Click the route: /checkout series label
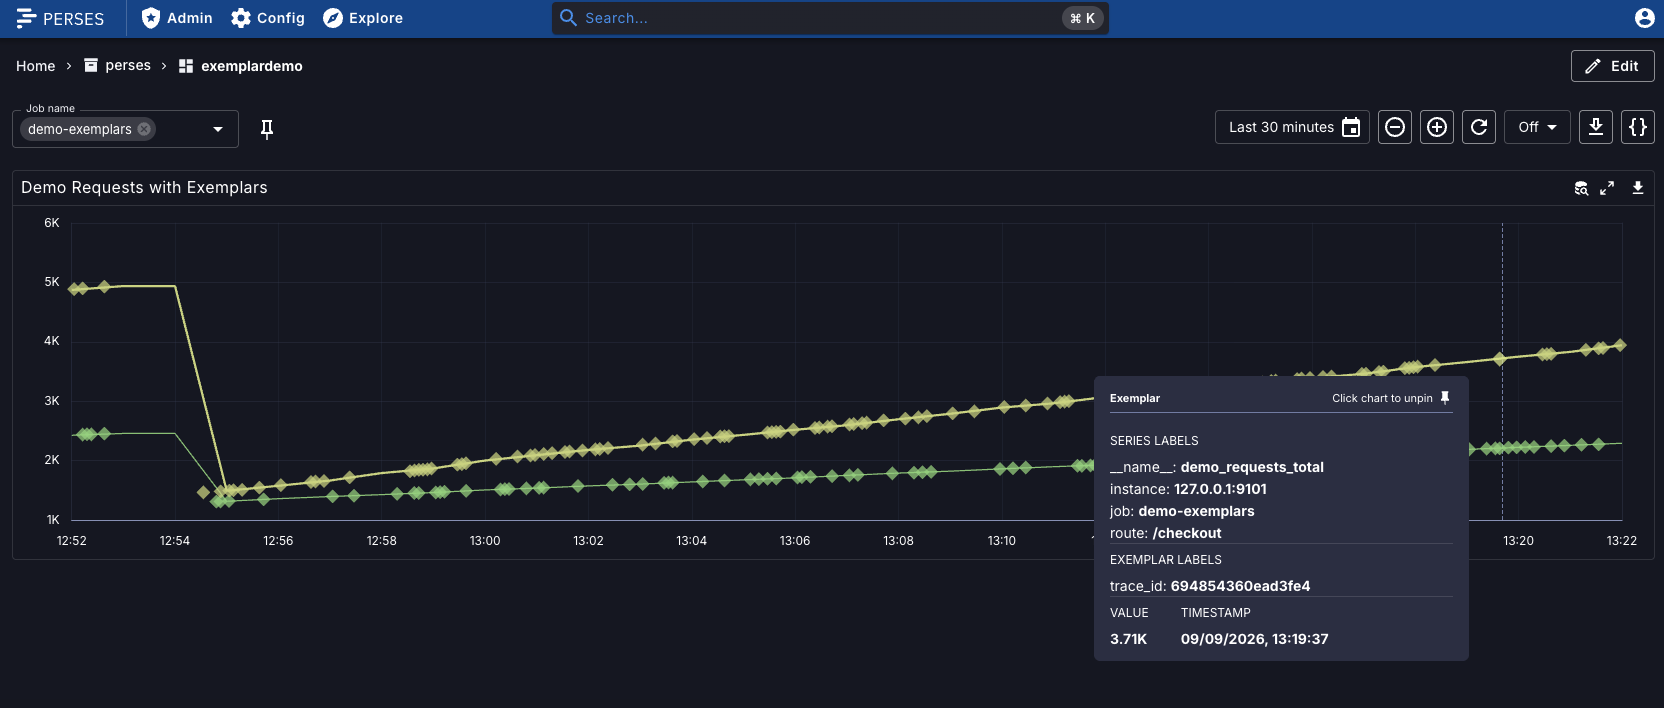 [1165, 533]
